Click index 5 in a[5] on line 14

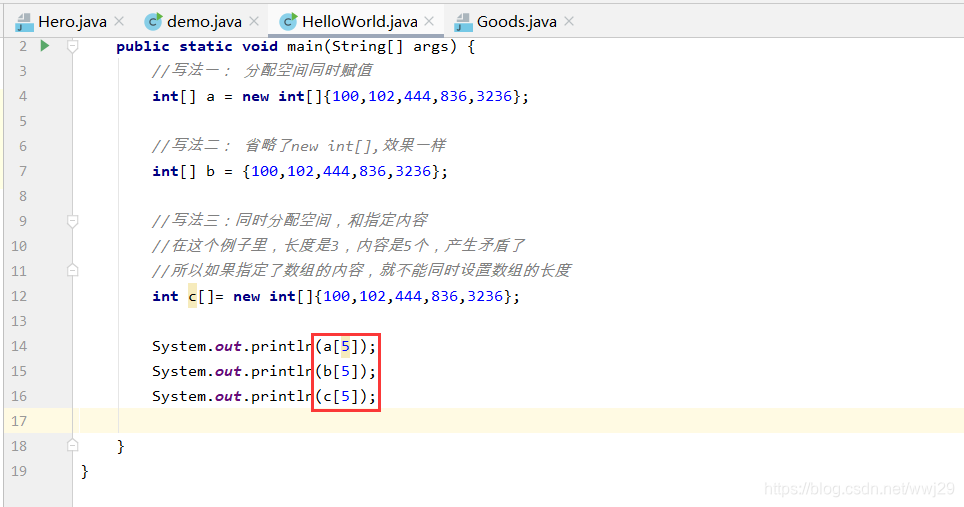pyautogui.click(x=346, y=347)
